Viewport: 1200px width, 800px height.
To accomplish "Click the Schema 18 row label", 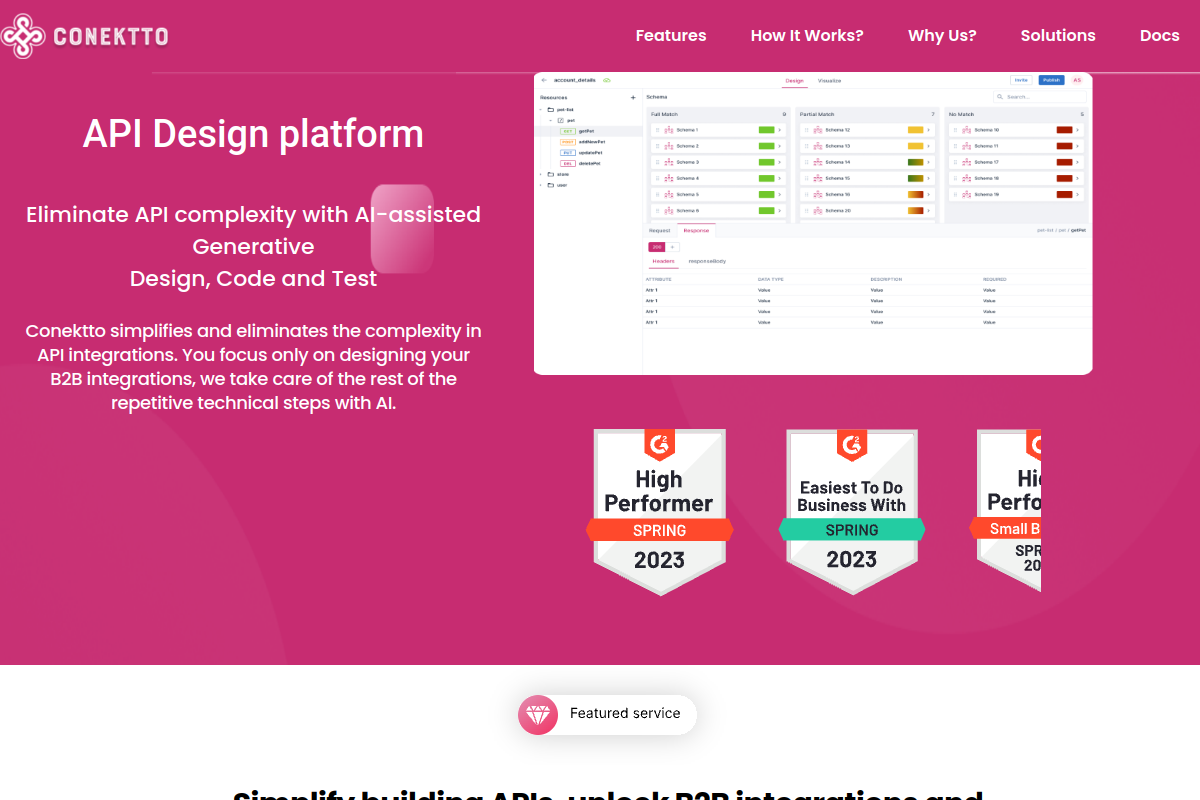I will [x=987, y=178].
